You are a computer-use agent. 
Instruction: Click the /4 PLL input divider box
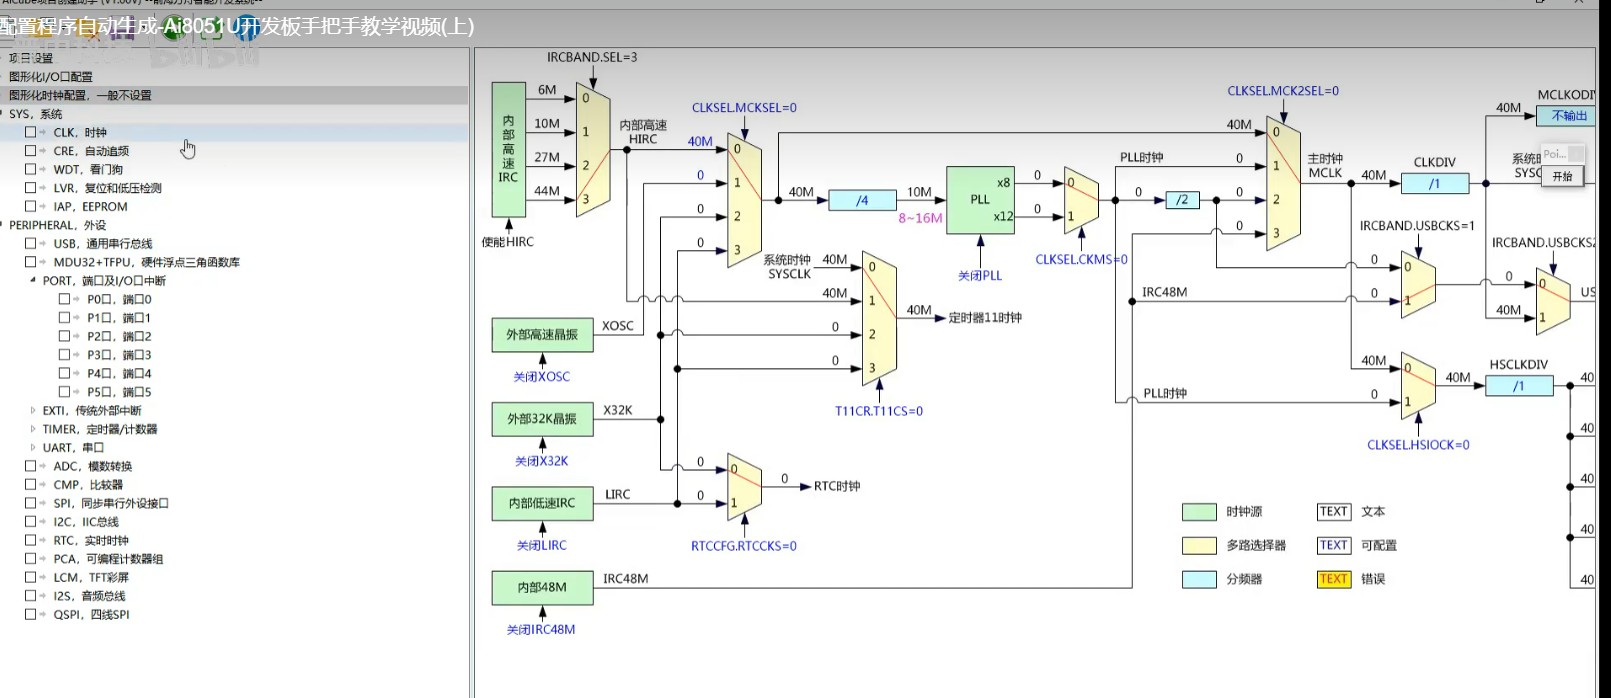(x=862, y=200)
